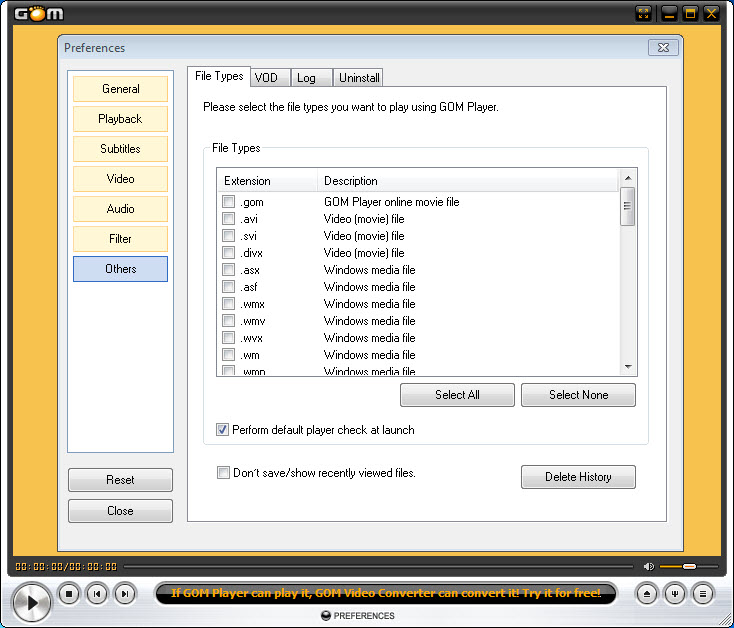Open the Filter preferences section
This screenshot has height=628, width=734.
pos(120,239)
